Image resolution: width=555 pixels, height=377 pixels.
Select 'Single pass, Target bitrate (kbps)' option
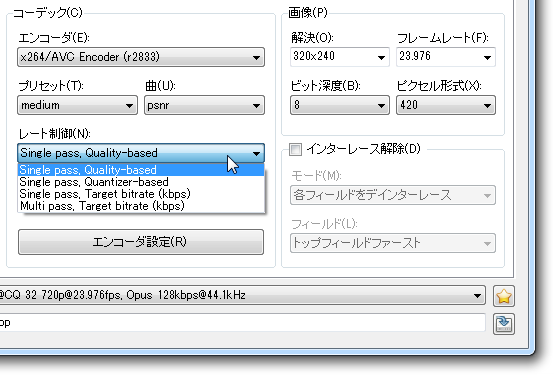tap(141, 194)
